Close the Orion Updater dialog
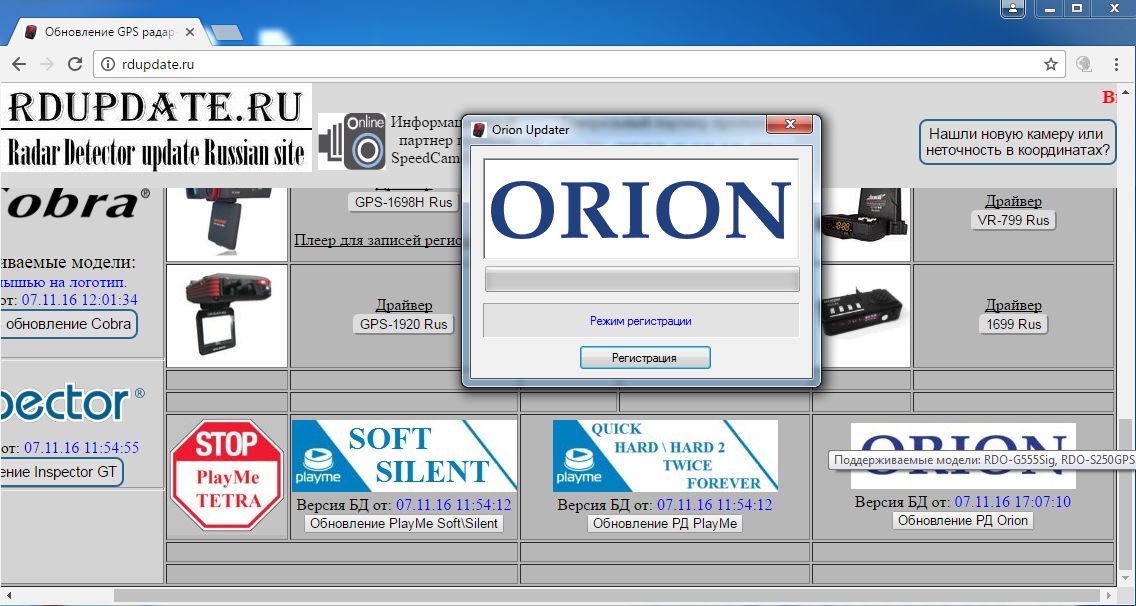Screen dimensions: 1136x606 (x=790, y=125)
